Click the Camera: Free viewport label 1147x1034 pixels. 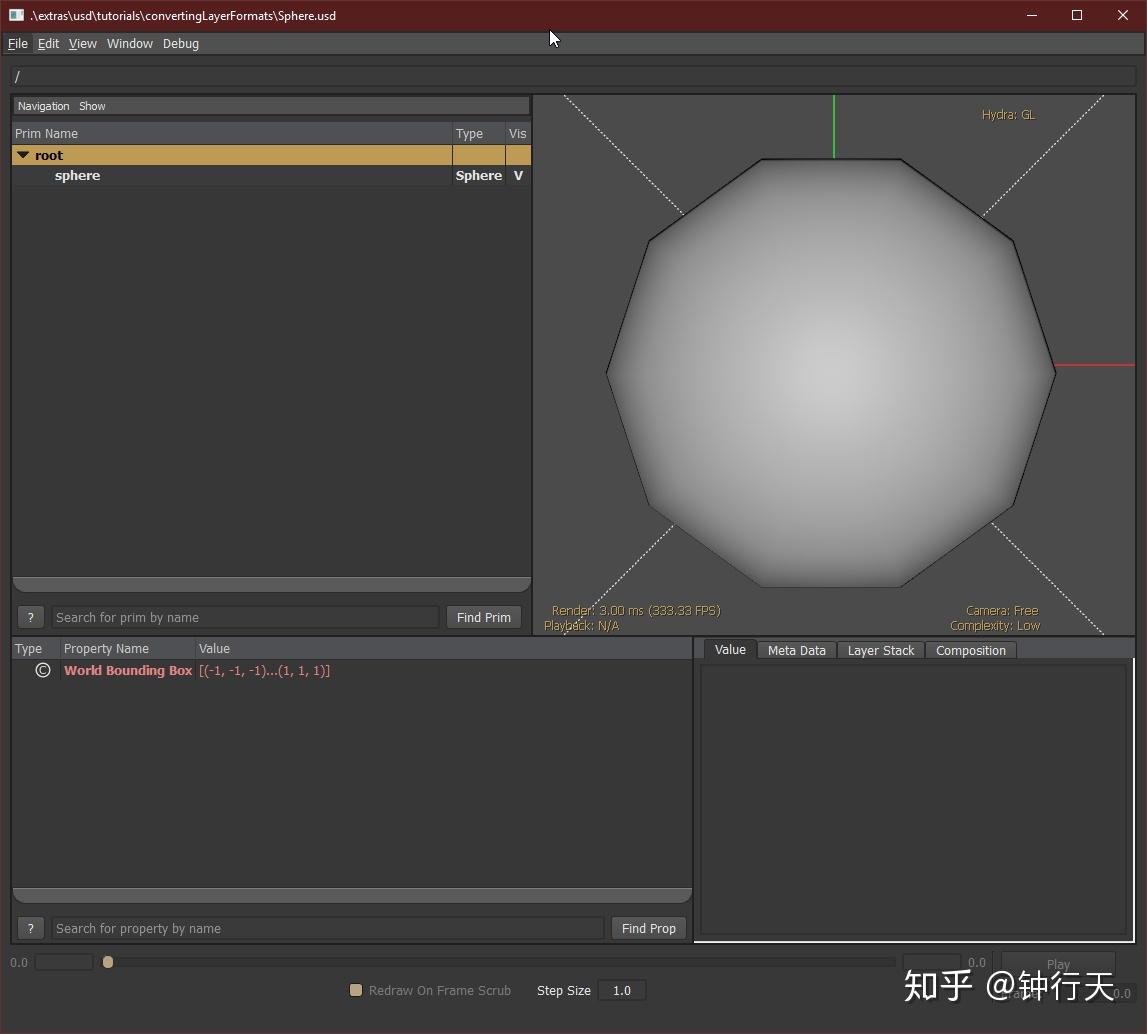click(x=1001, y=611)
